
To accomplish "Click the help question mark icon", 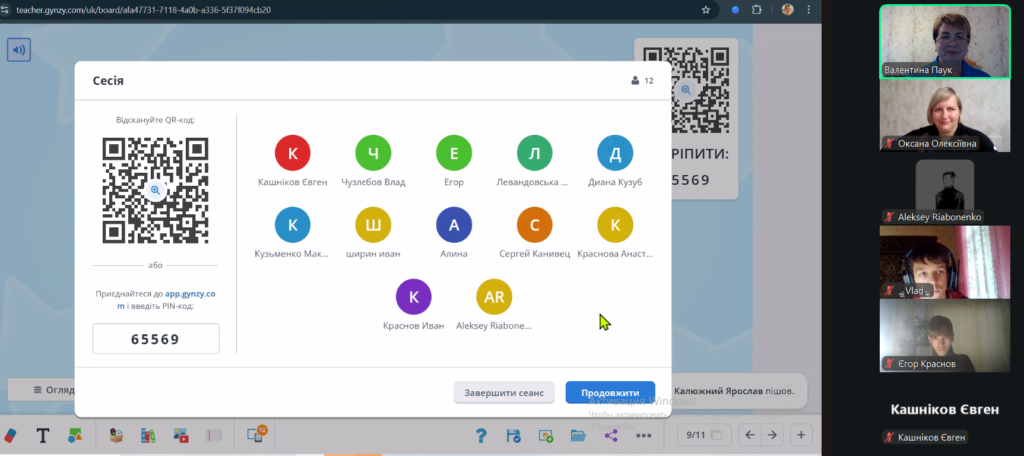I will 481,435.
